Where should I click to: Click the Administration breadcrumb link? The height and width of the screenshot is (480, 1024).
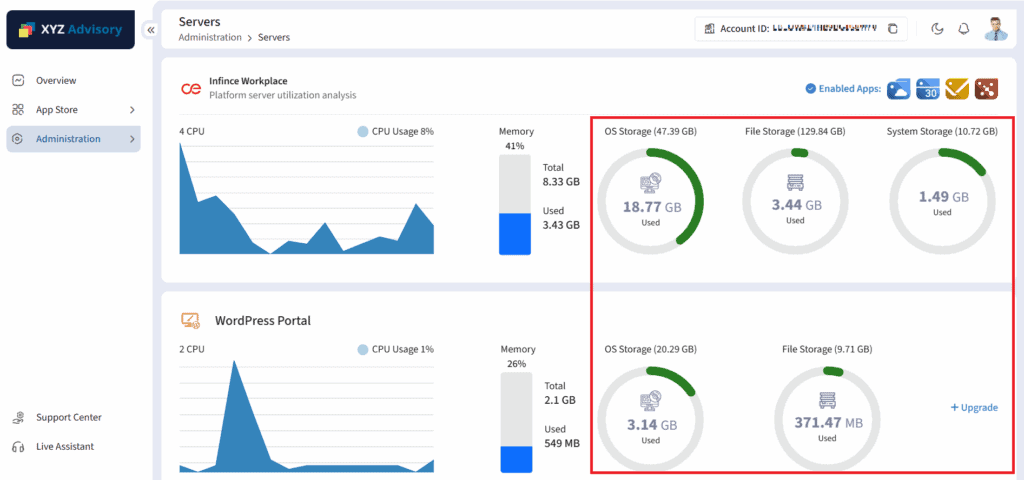(x=210, y=38)
